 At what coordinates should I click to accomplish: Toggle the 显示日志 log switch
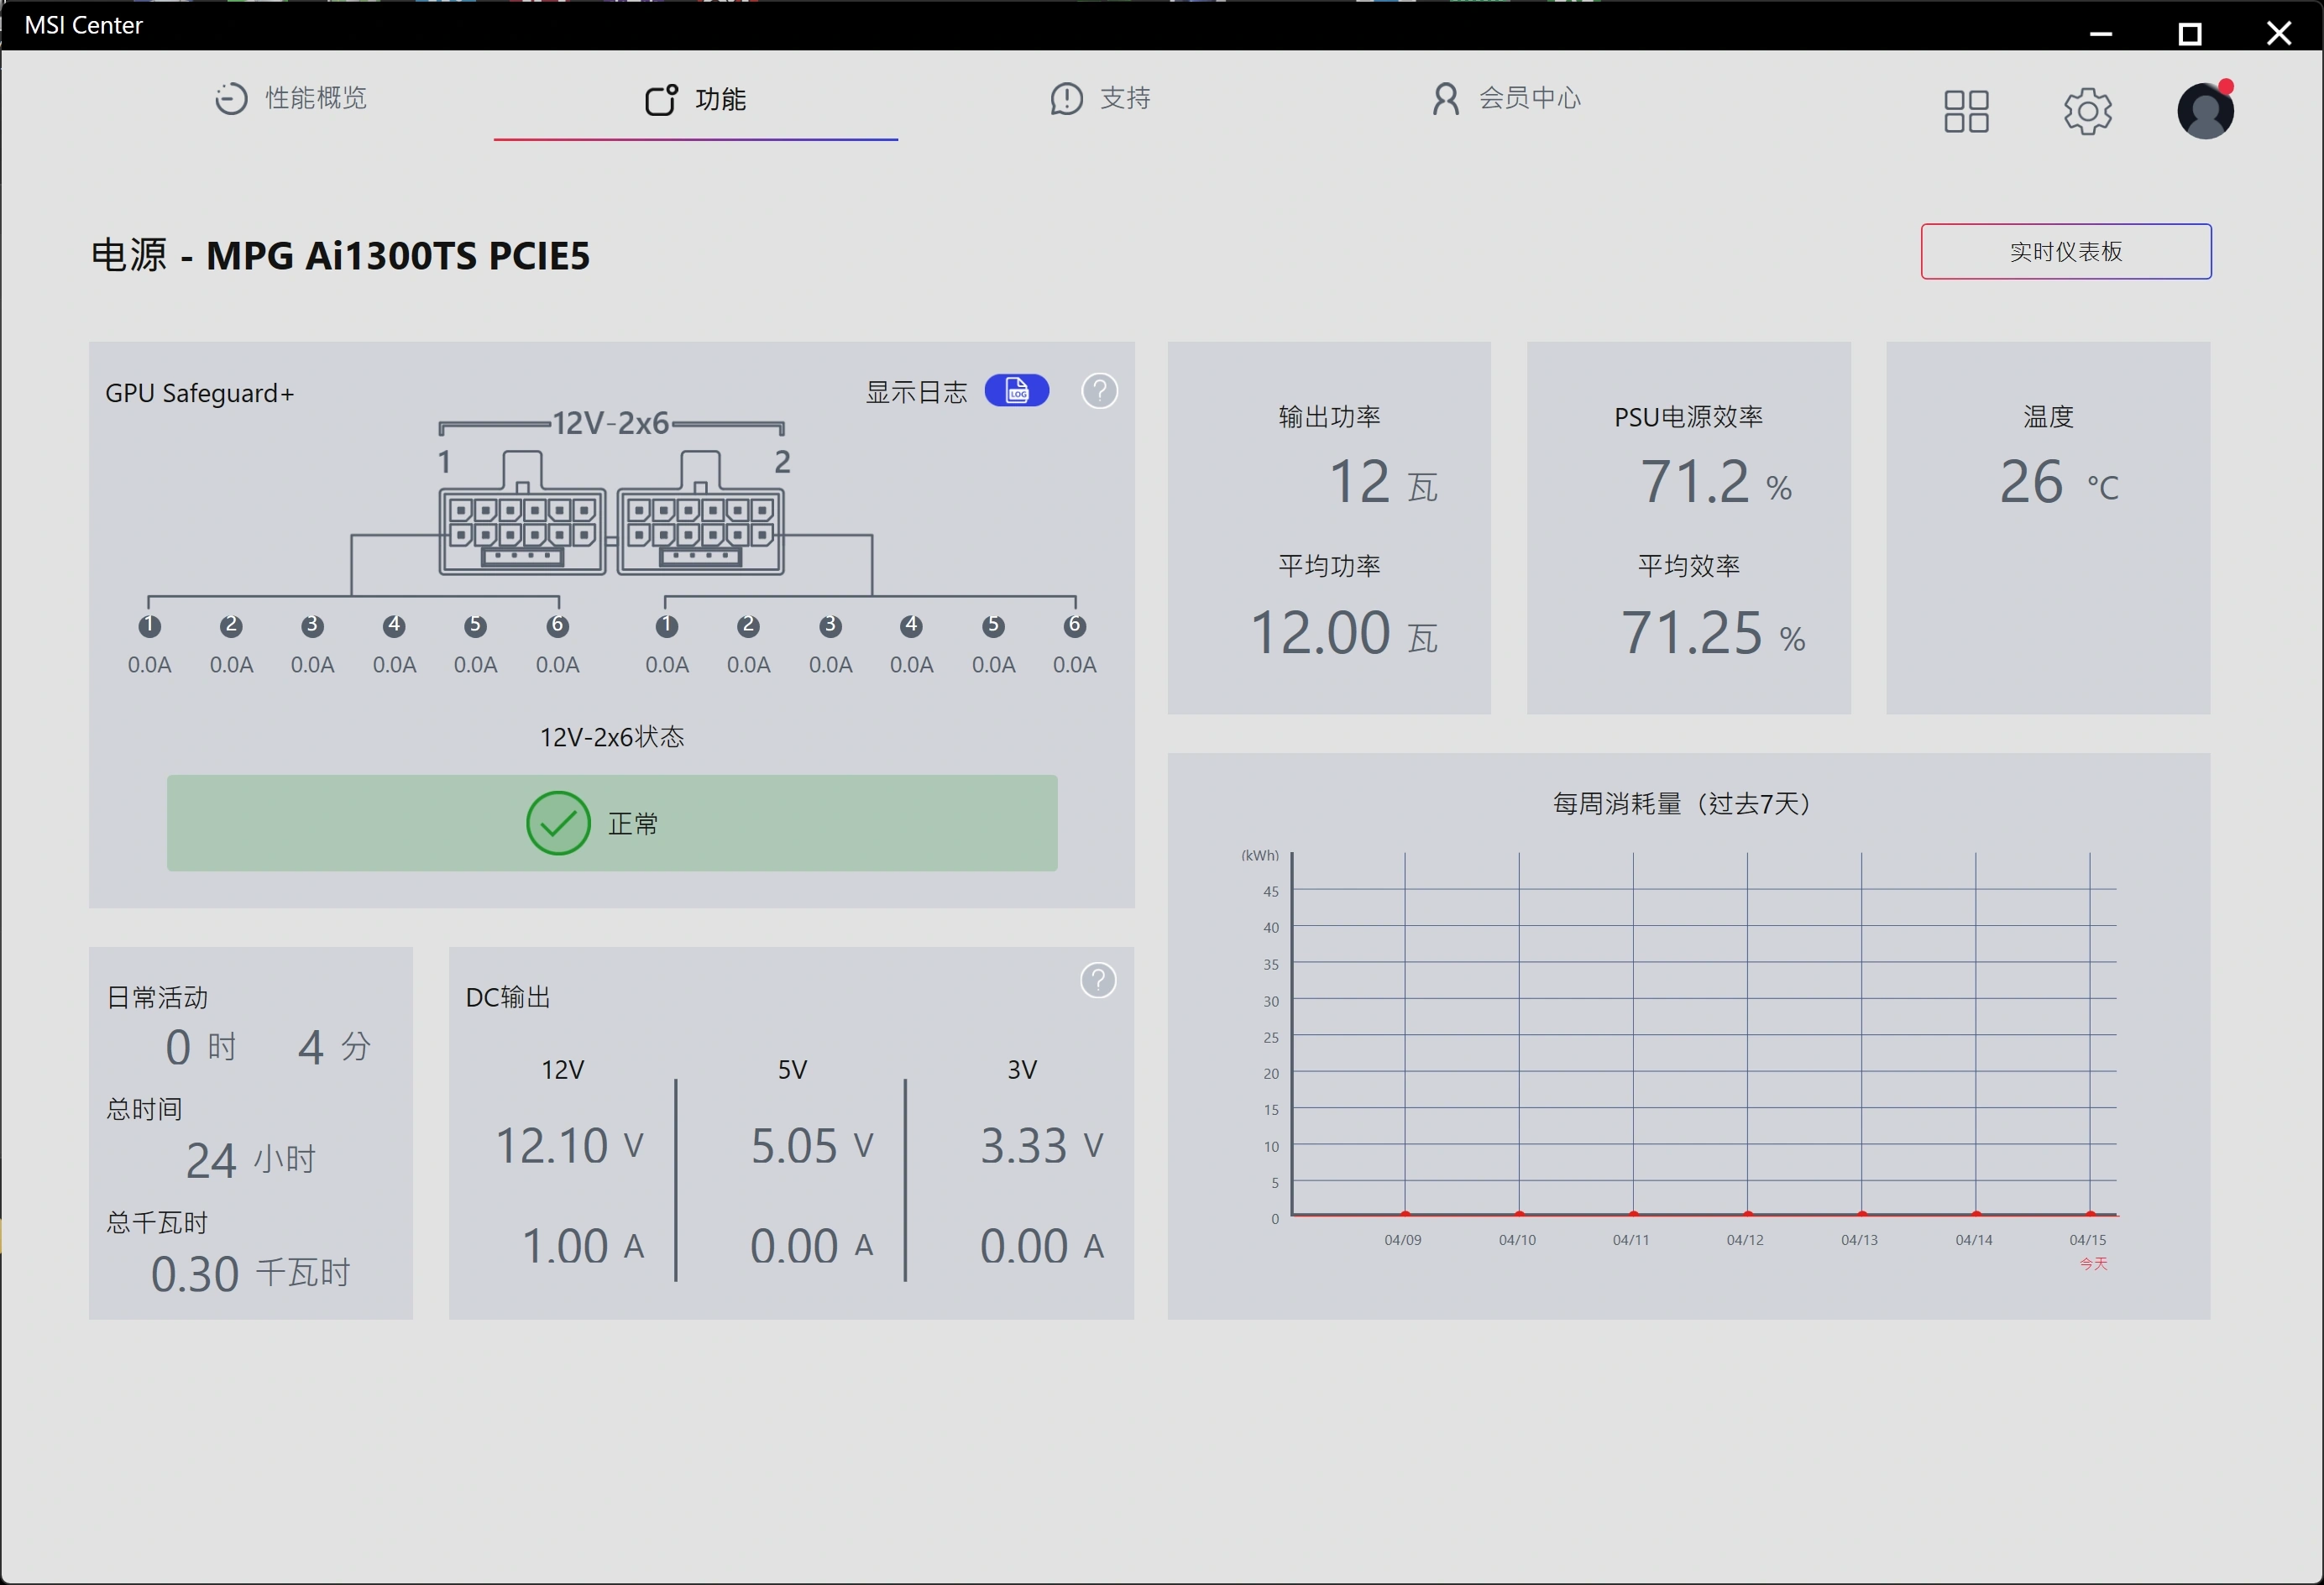[x=1016, y=390]
